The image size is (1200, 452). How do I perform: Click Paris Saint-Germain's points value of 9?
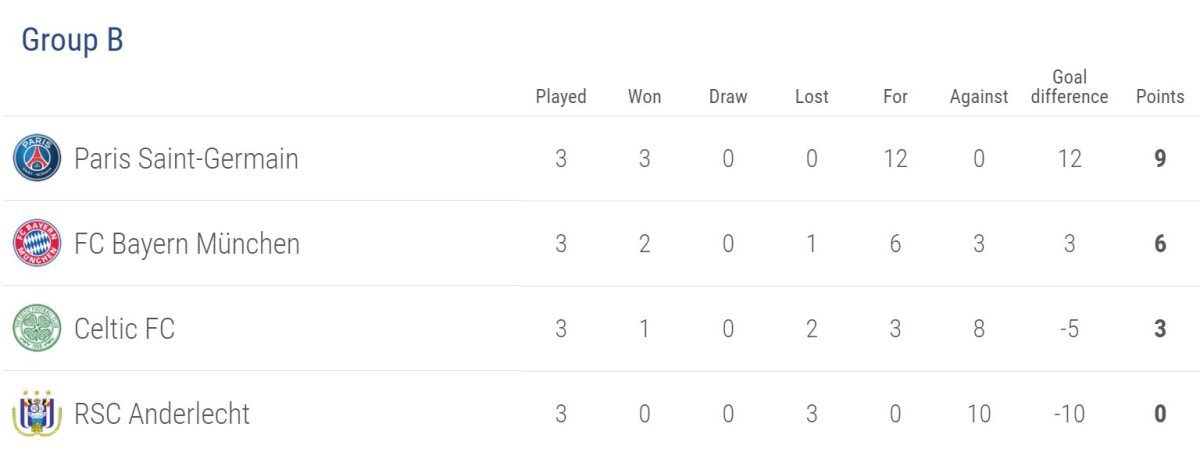1160,159
